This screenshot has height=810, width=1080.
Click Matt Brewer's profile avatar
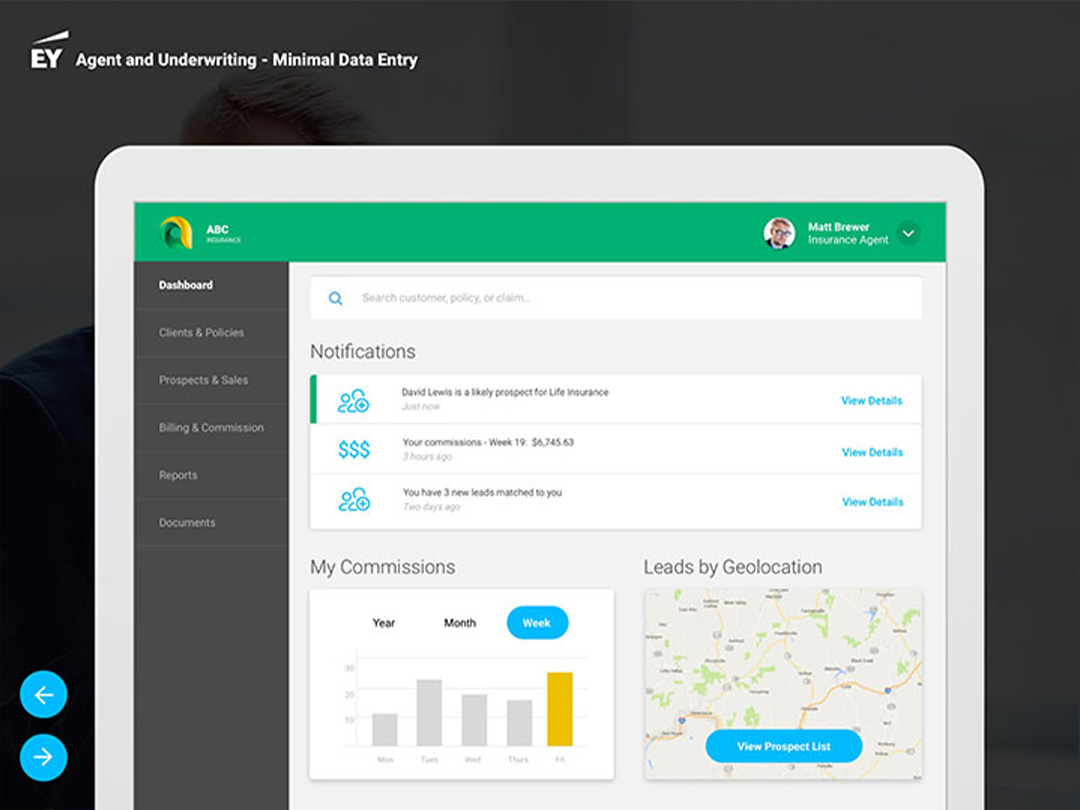tap(779, 233)
